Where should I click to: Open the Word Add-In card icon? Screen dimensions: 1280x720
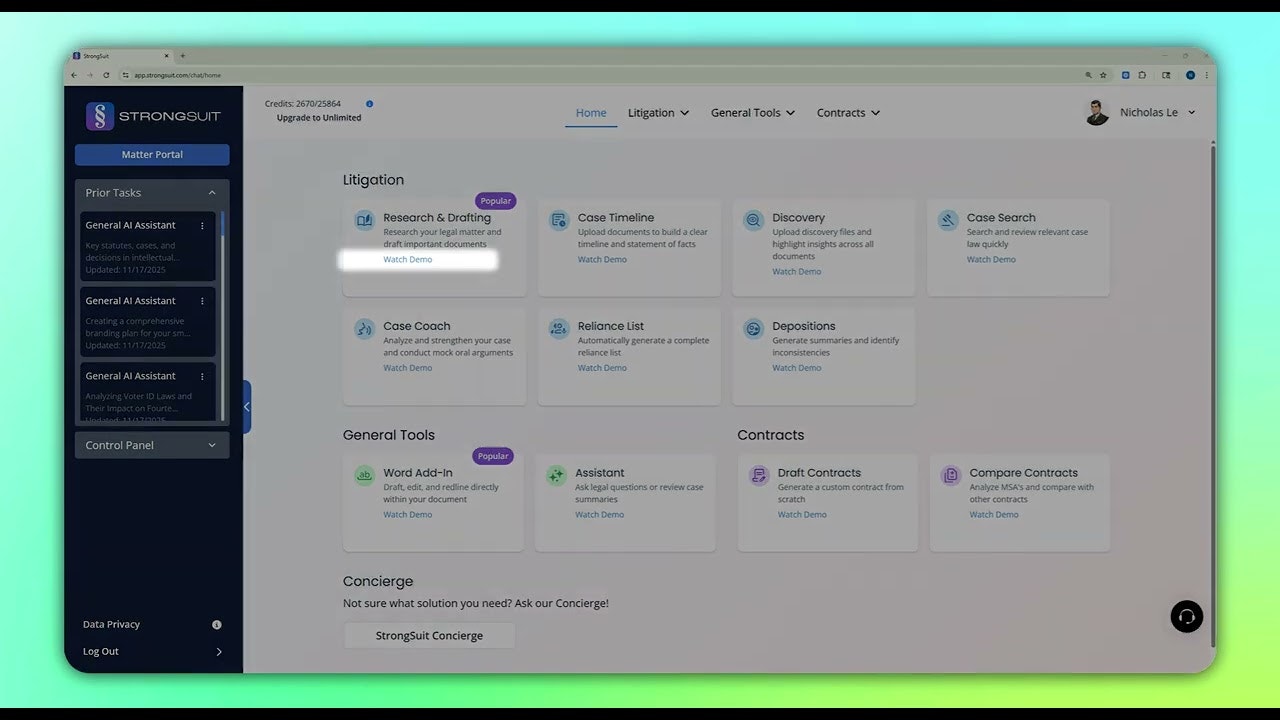pos(364,476)
